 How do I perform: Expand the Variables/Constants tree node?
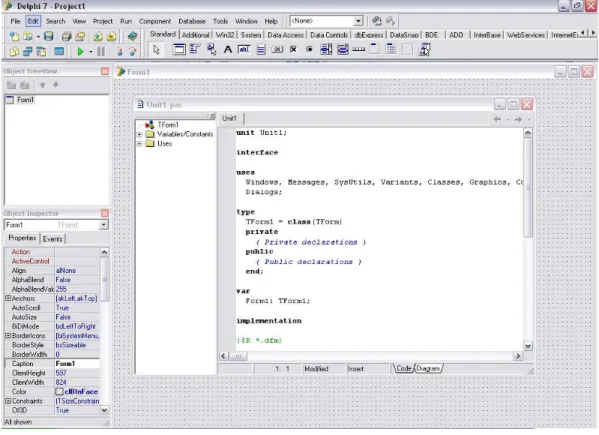(139, 134)
